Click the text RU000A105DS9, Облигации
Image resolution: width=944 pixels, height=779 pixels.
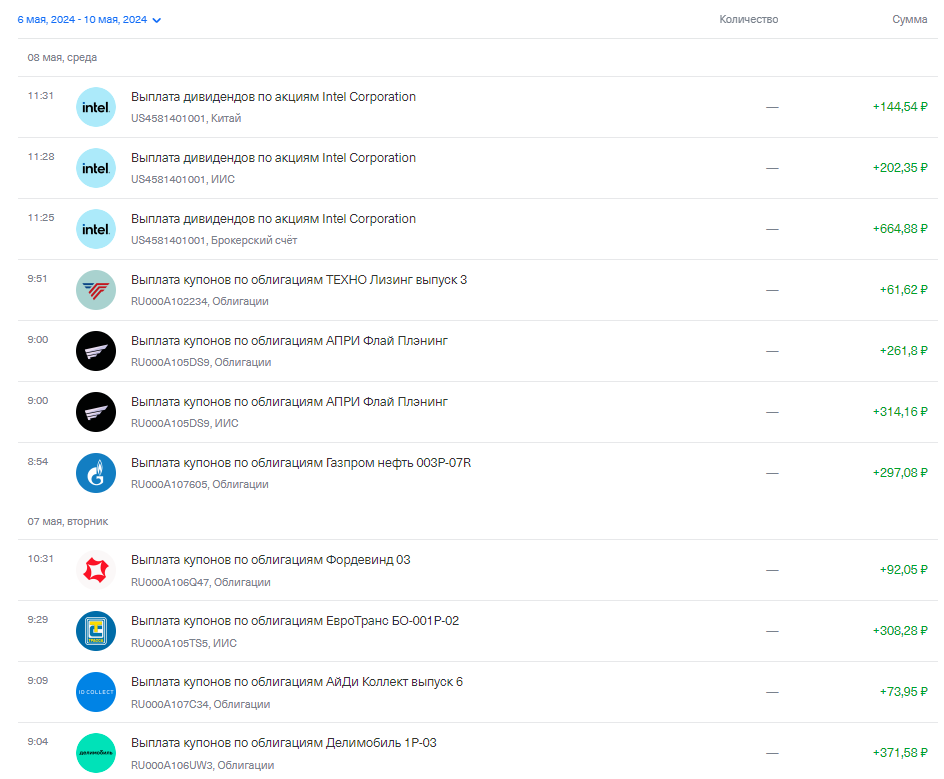201,362
